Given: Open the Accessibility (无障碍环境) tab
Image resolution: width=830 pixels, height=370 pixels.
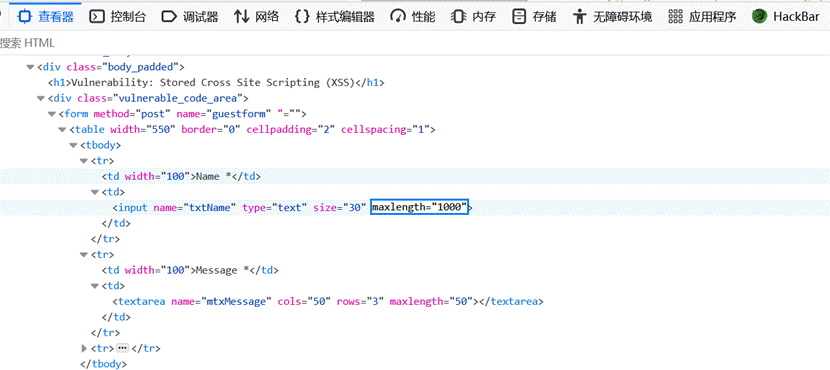Looking at the screenshot, I should click(x=612, y=16).
